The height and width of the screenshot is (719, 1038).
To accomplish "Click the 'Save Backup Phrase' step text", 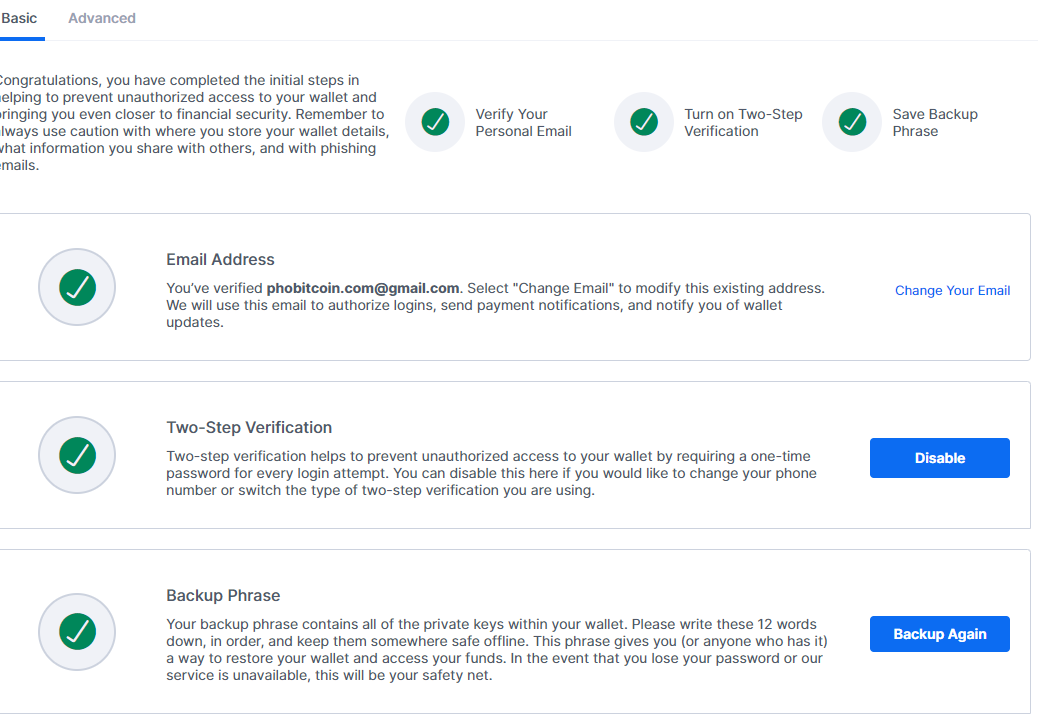I will 935,123.
